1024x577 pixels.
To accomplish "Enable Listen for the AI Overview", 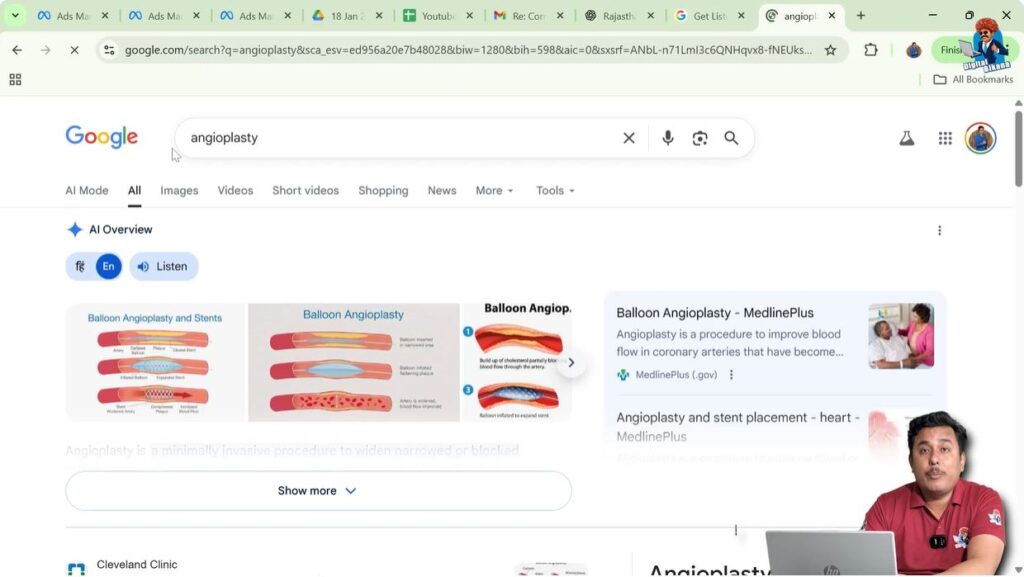I will pyautogui.click(x=163, y=266).
